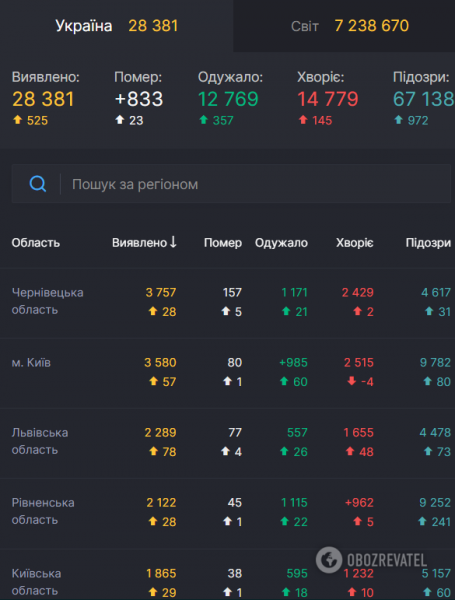The width and height of the screenshot is (455, 600).
Task: Click Чернівецька red arrow next to 2
Action: (358, 311)
